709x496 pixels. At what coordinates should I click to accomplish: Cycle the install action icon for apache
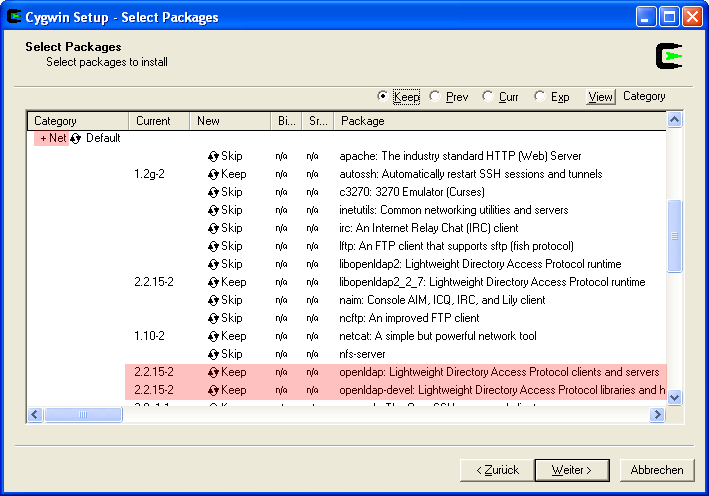pyautogui.click(x=213, y=156)
